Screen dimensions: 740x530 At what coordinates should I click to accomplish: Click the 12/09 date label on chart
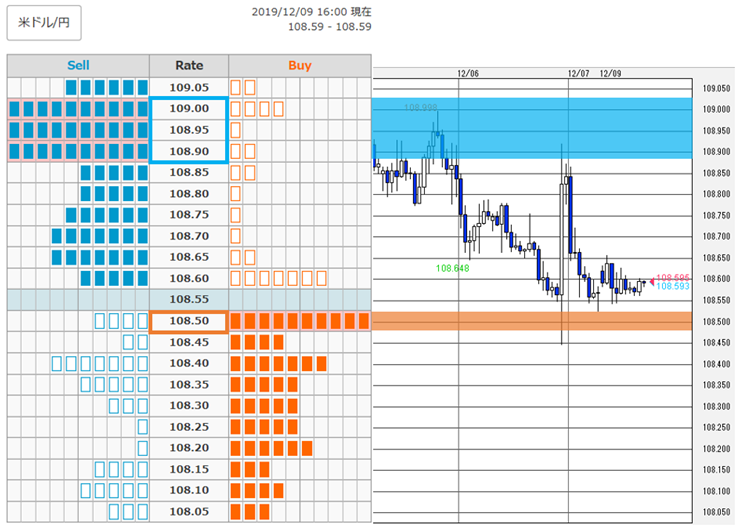tap(610, 74)
